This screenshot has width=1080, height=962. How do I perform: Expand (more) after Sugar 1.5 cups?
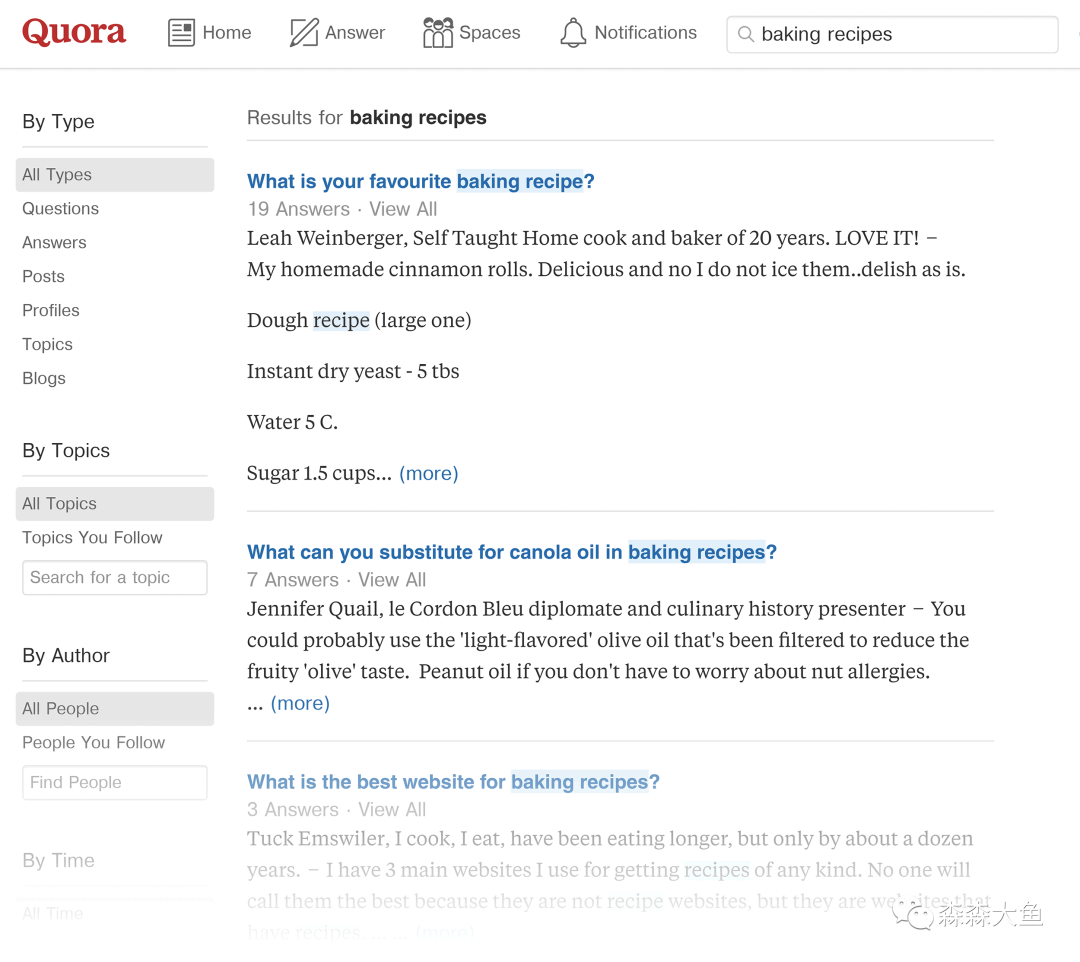pos(428,473)
